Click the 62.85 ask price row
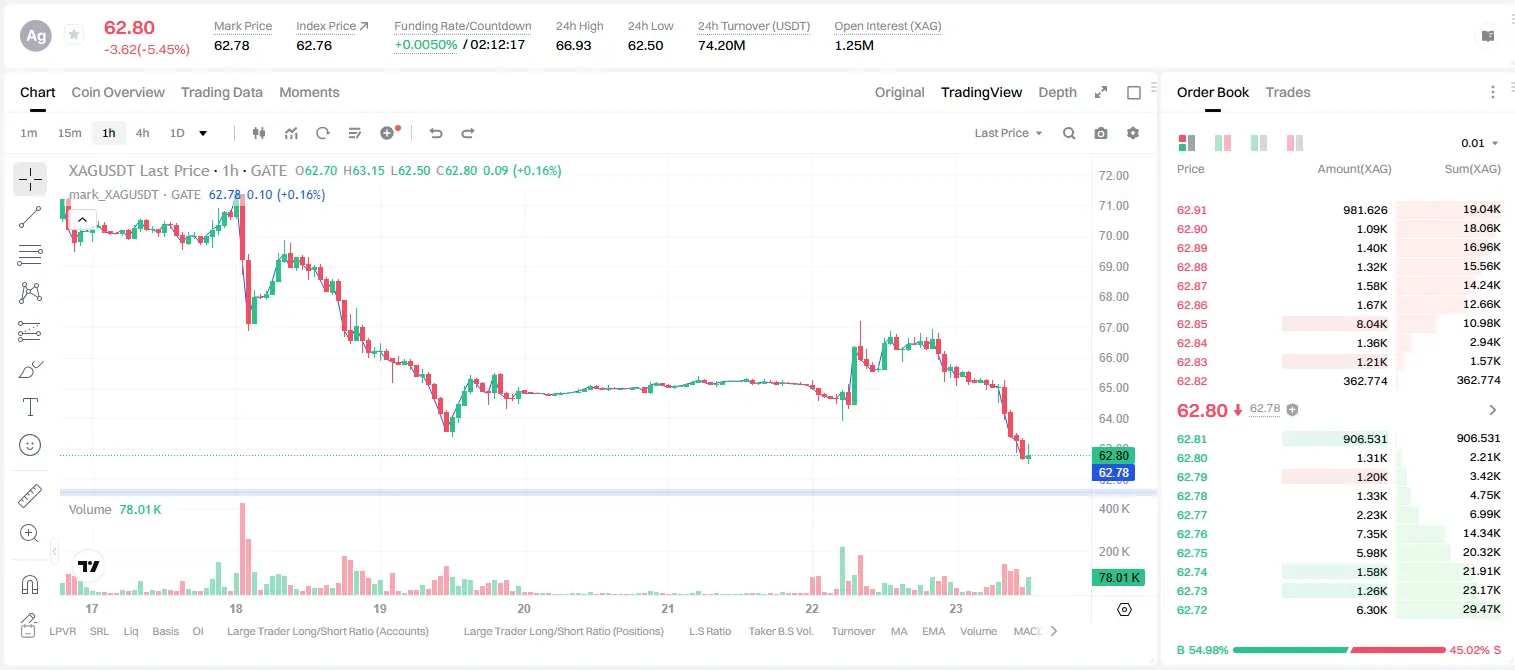Screen dimensions: 1515x670 pos(1338,324)
